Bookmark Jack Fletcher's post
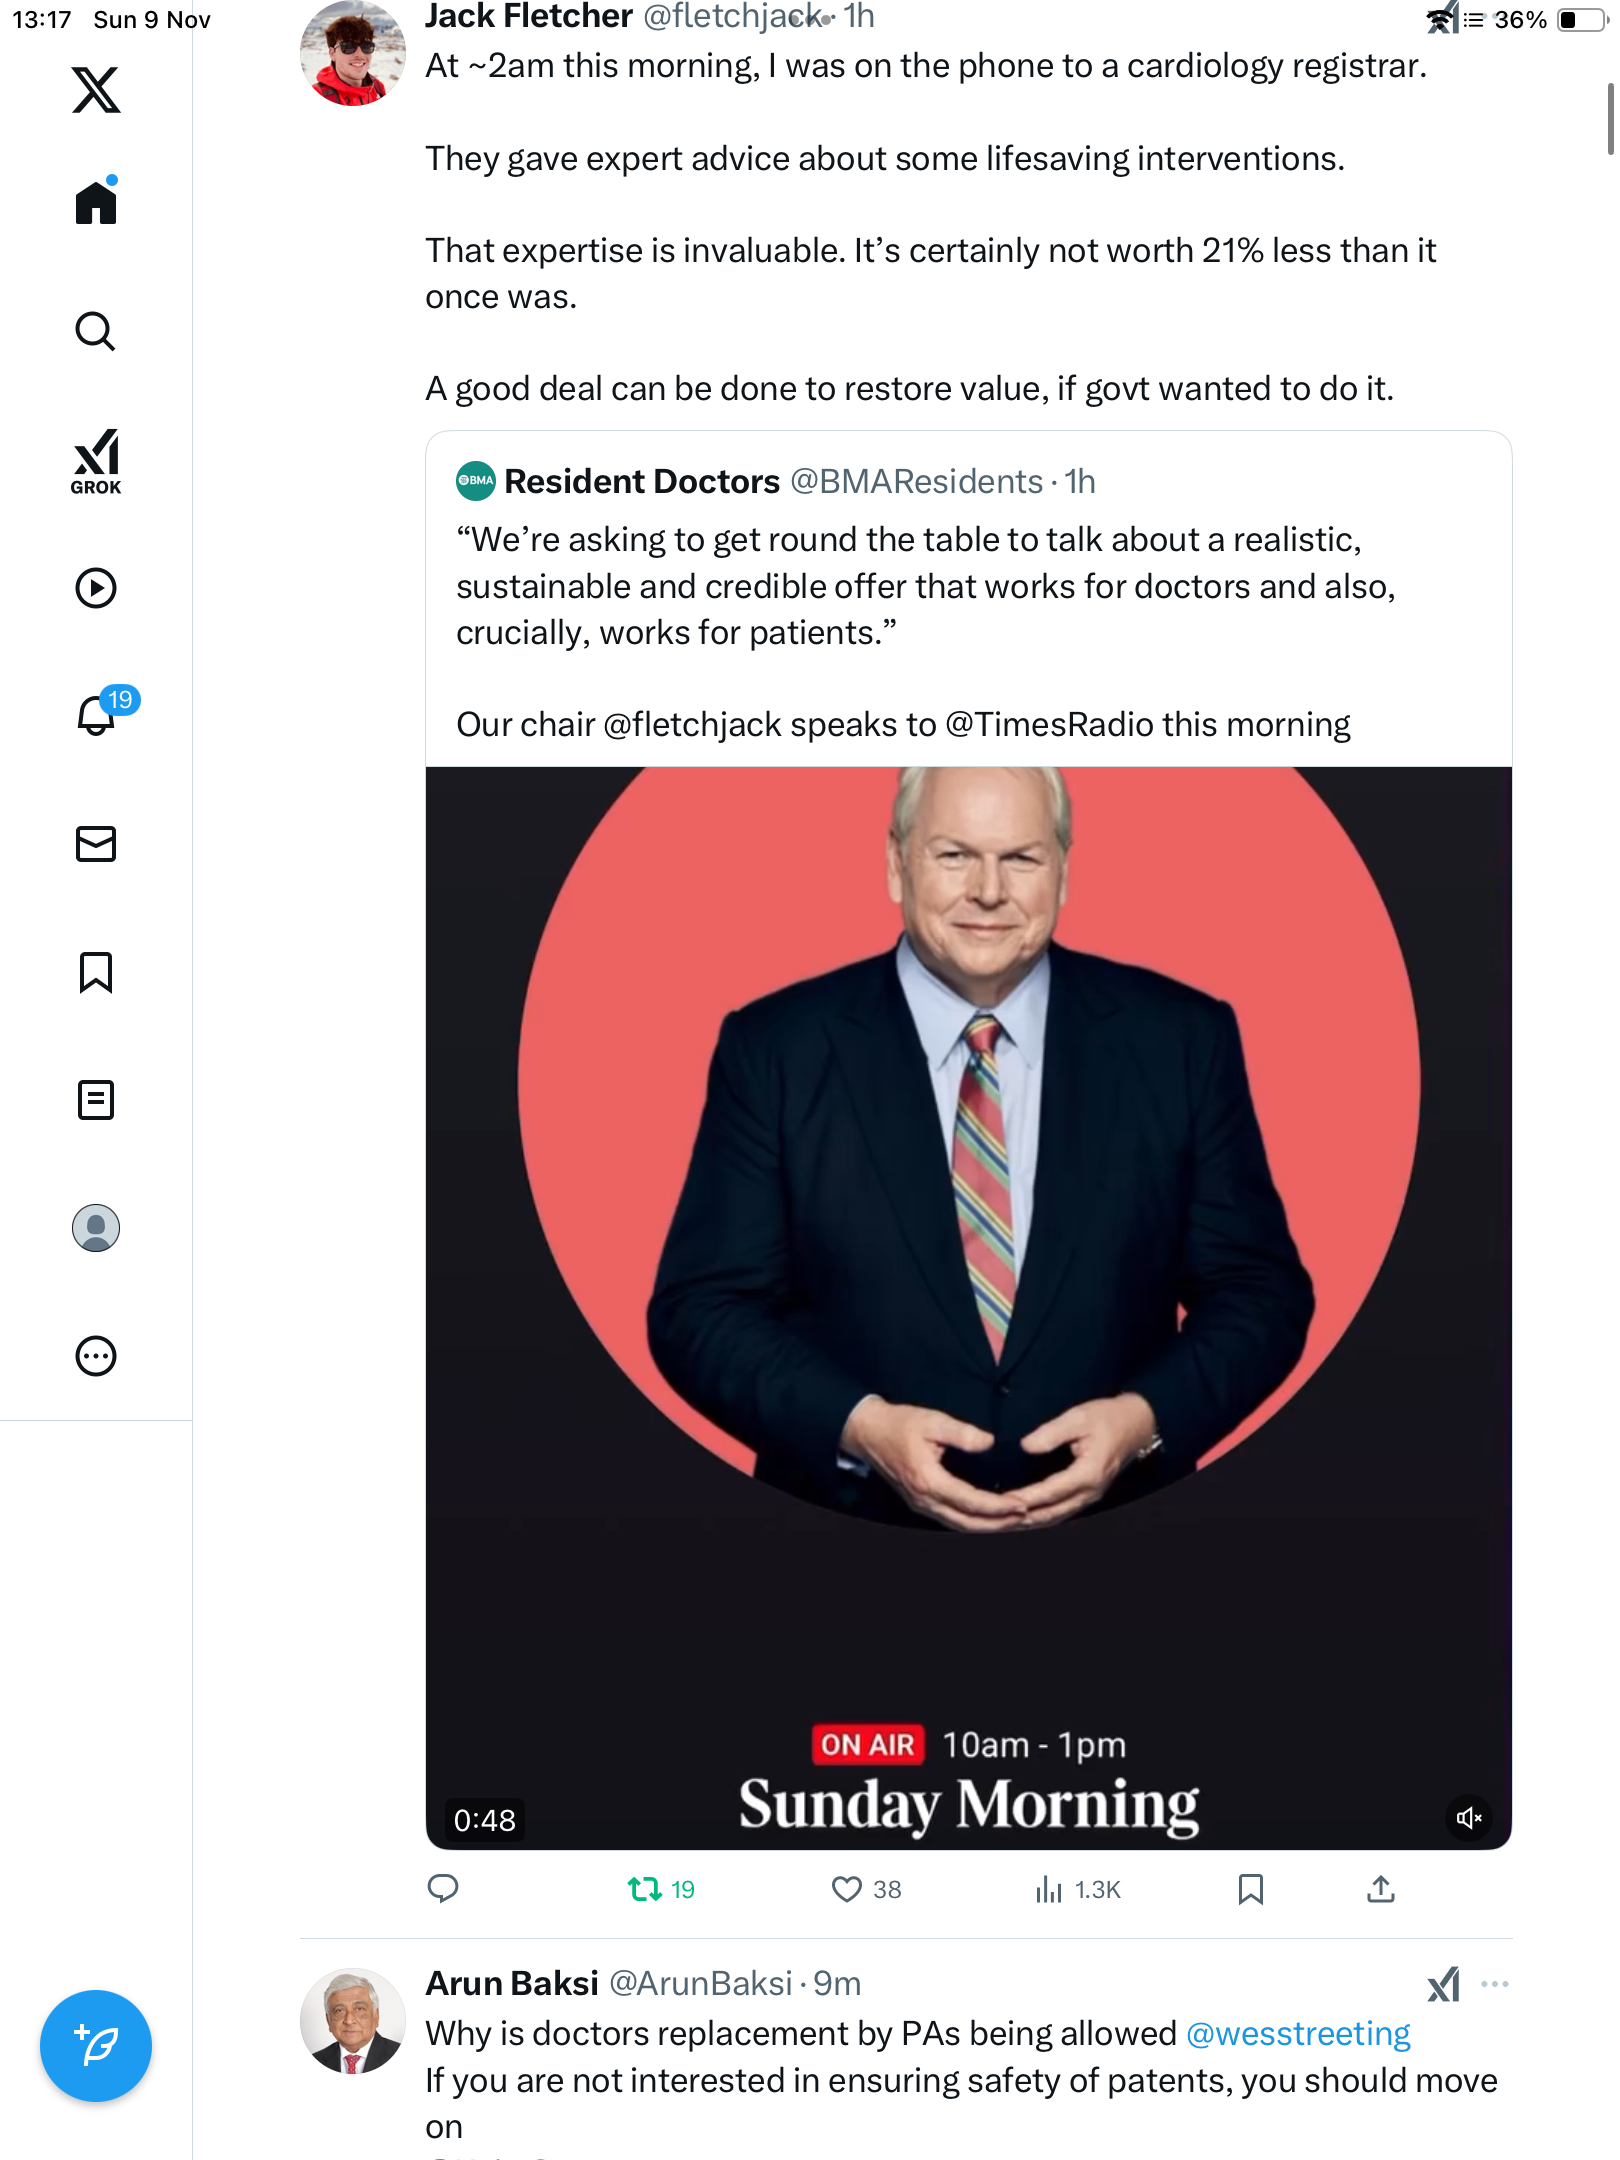Screen dimensions: 1620x2160 (x=1250, y=1889)
